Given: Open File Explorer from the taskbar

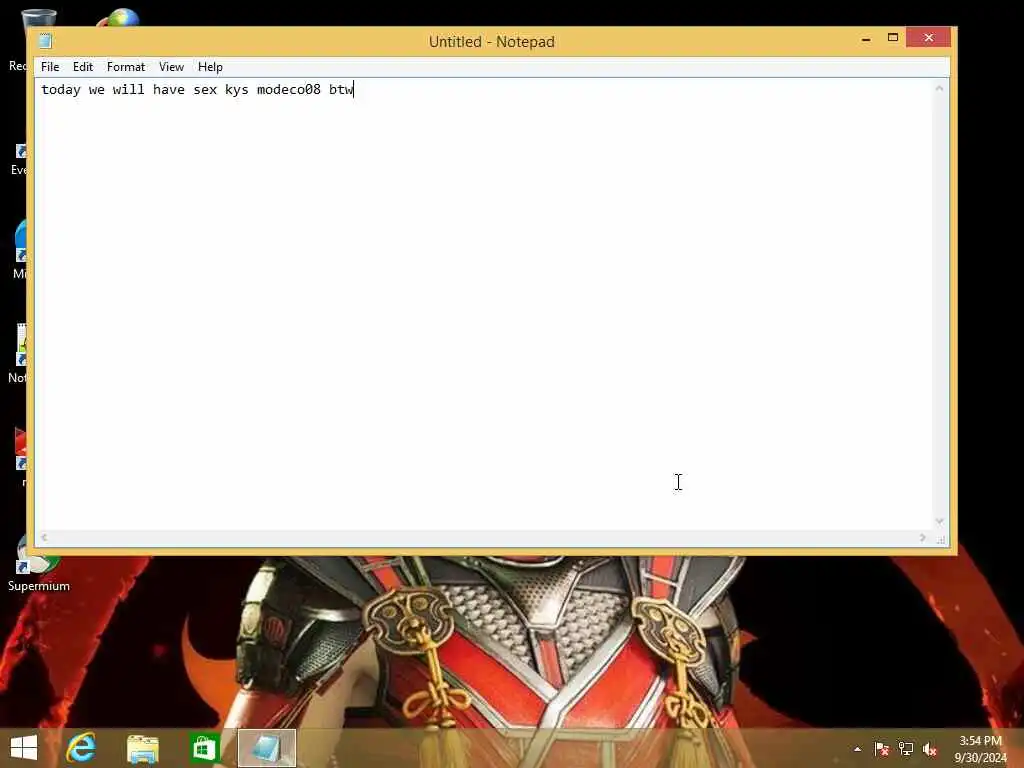Looking at the screenshot, I should click(x=142, y=748).
